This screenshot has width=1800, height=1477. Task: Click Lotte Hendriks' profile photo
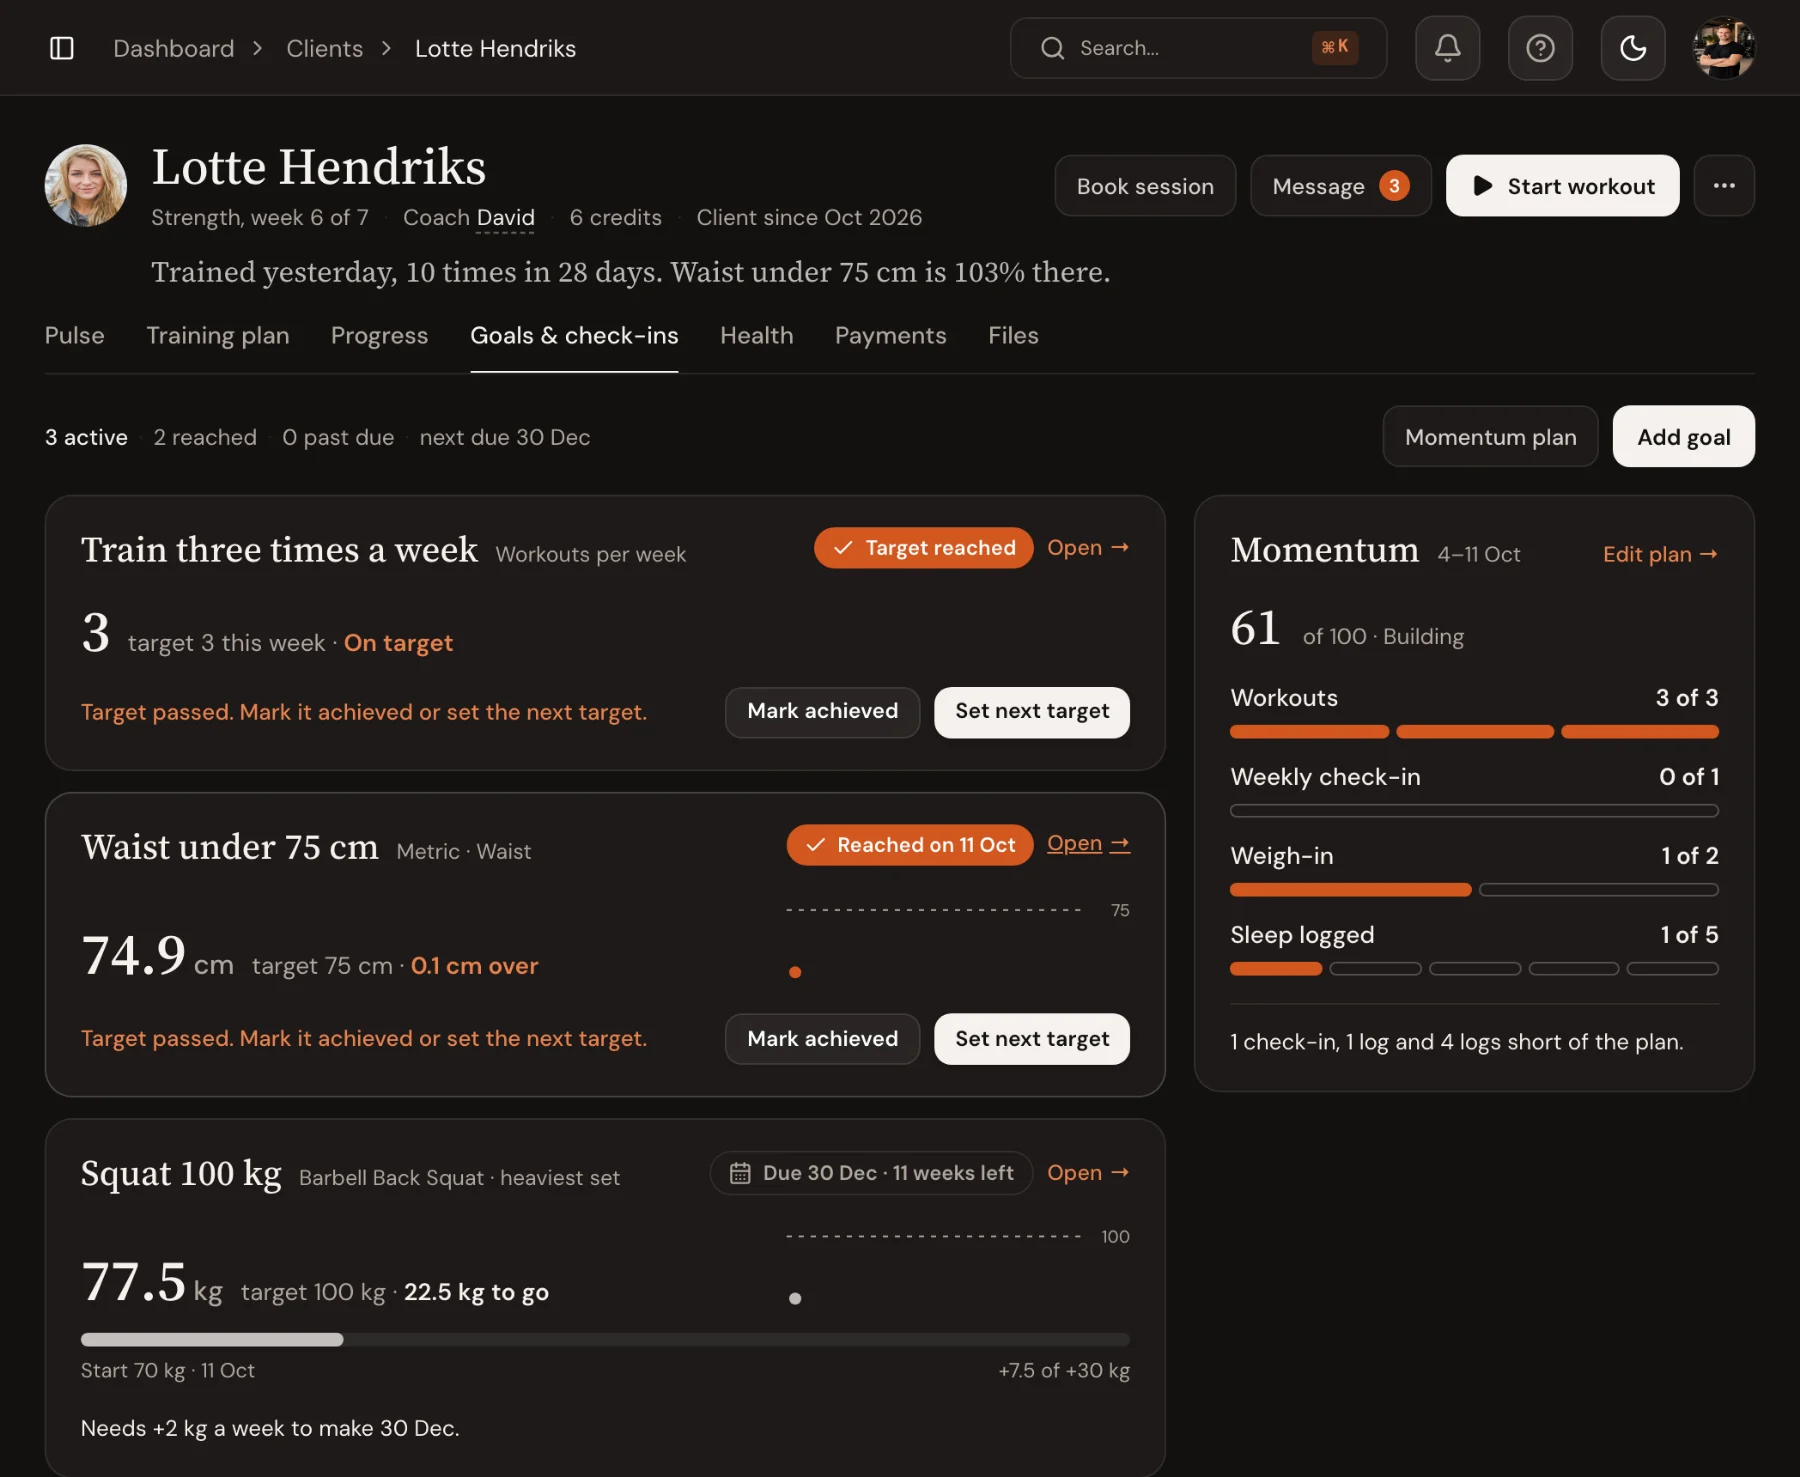86,185
